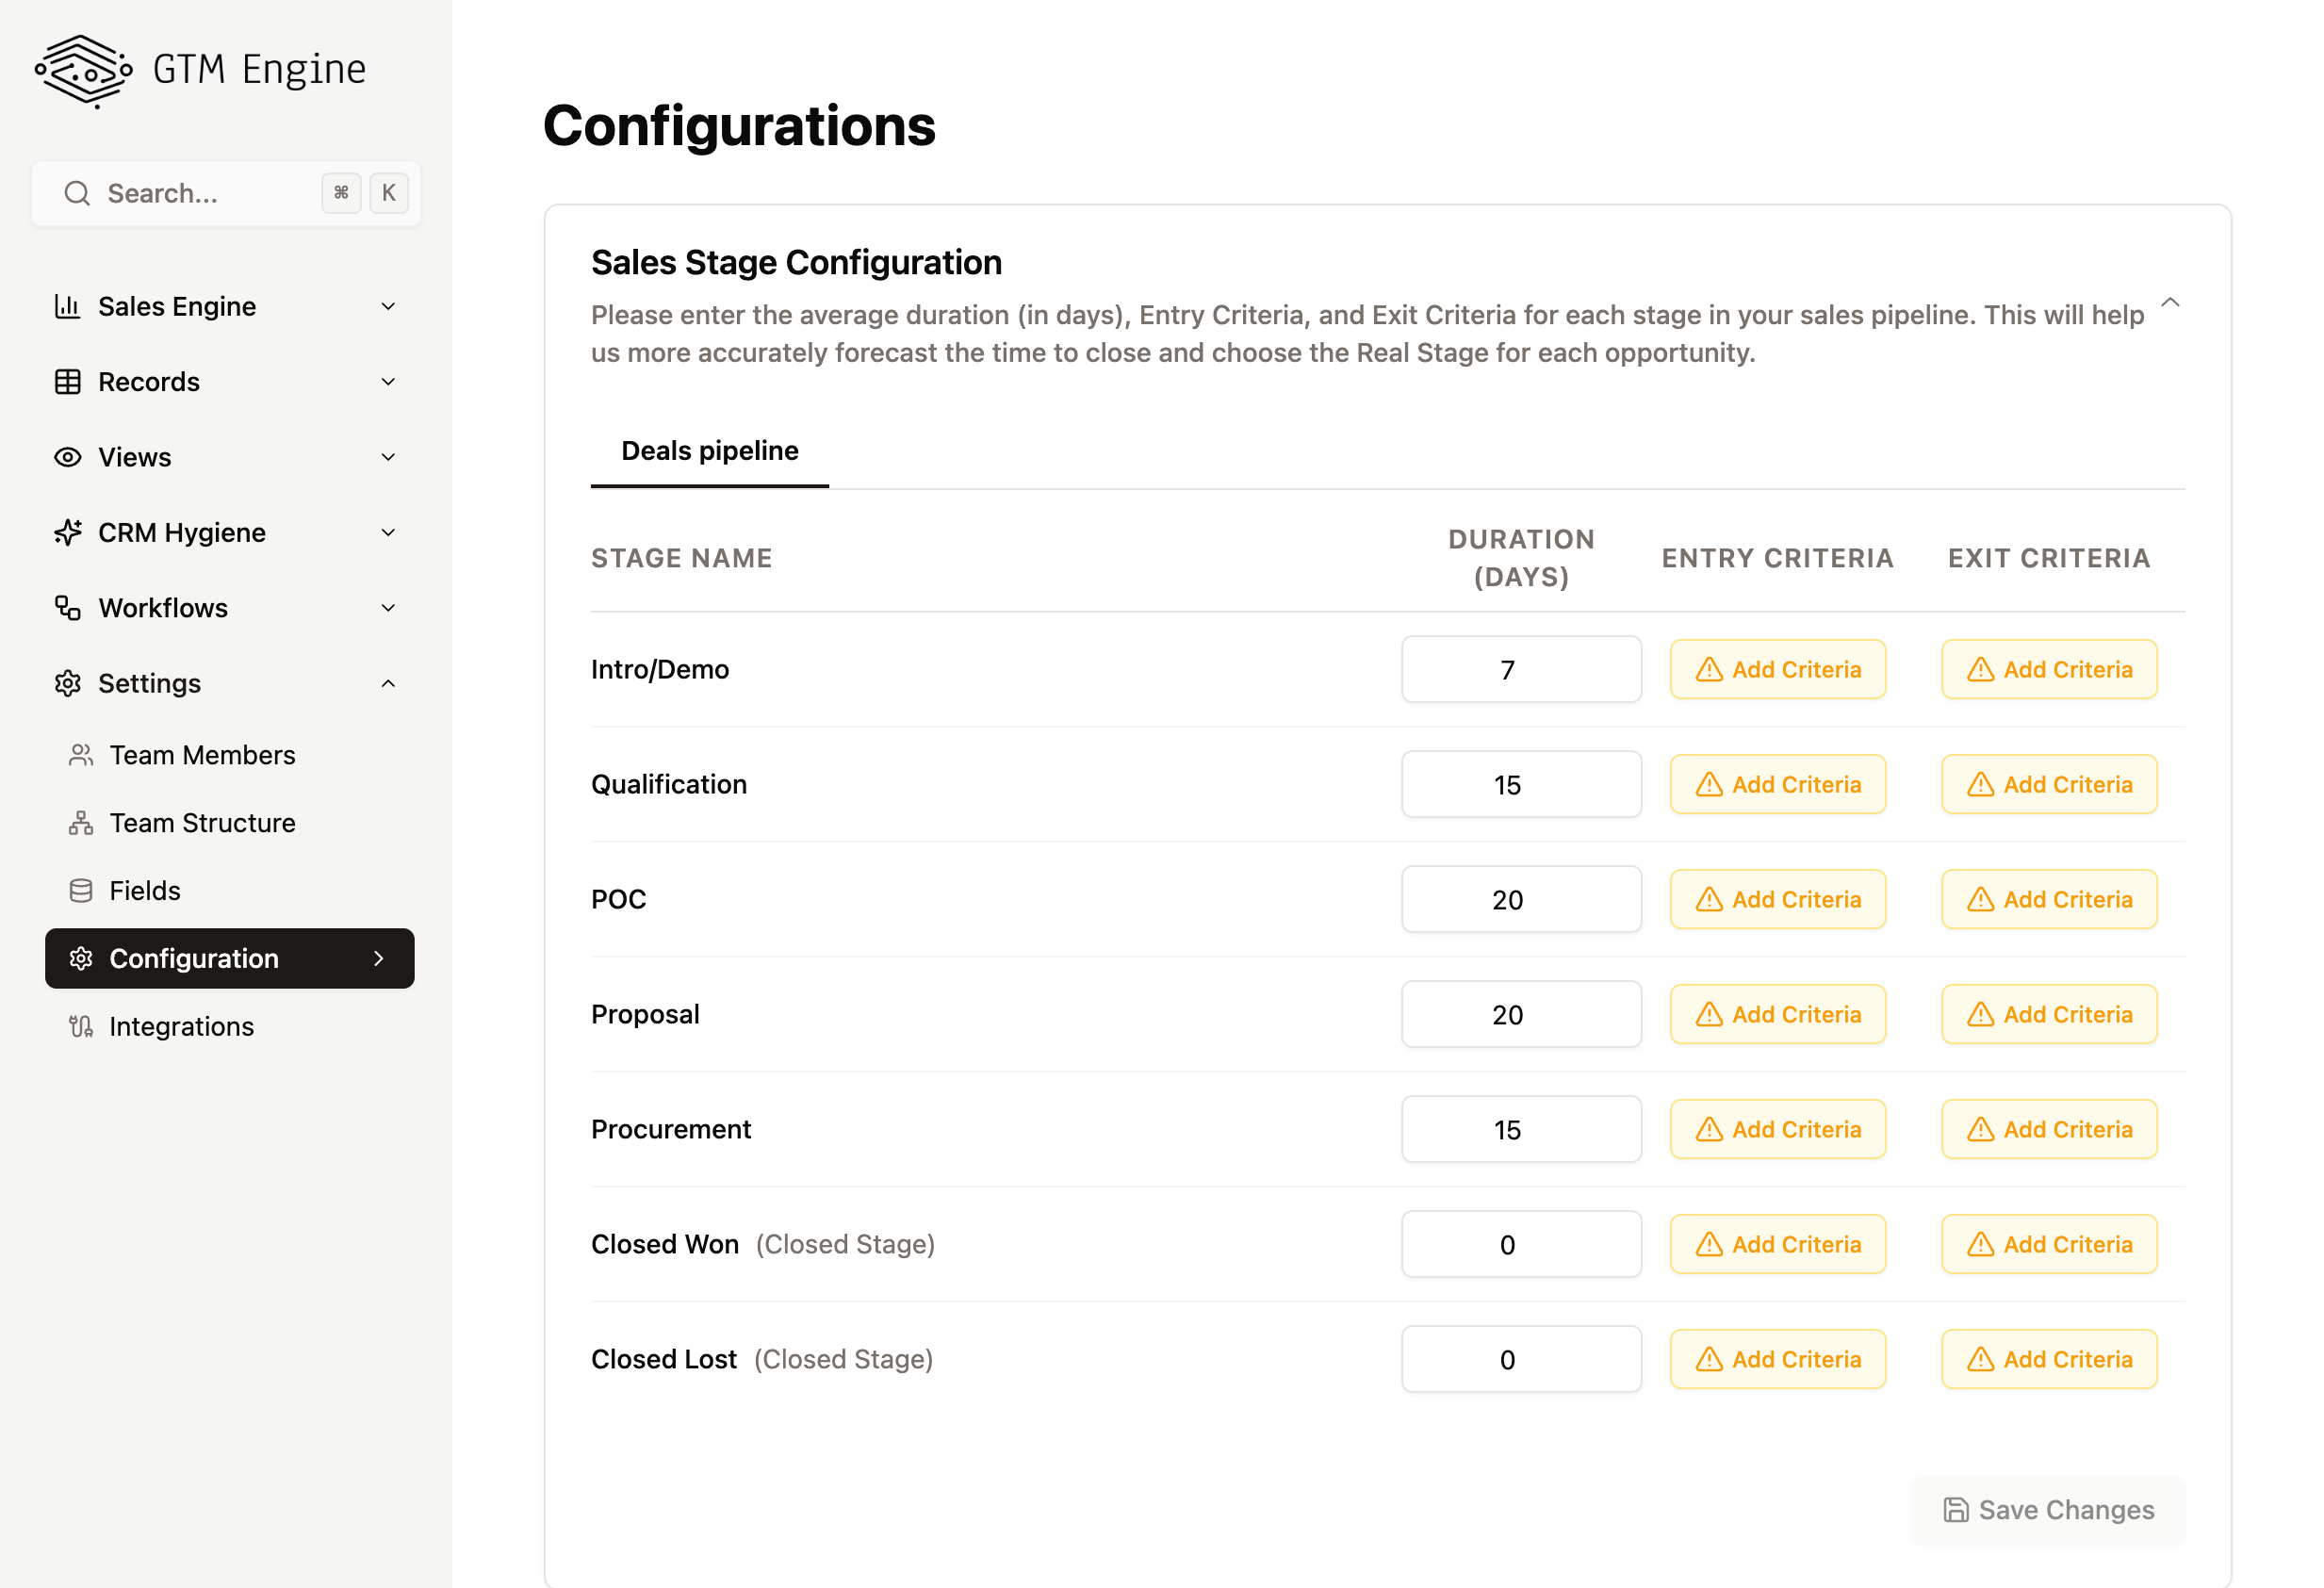Click the Sales Engine bar chart icon
The image size is (2324, 1588).
tap(67, 306)
